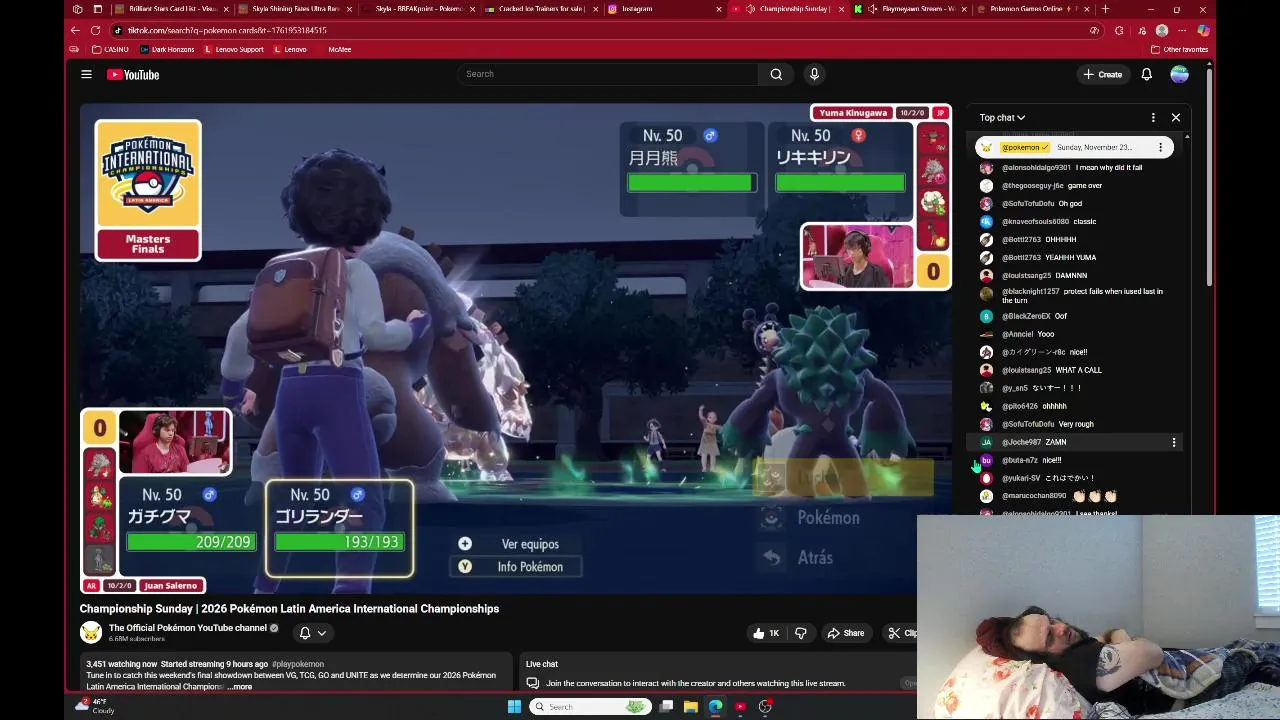Screen dimensions: 1280x720
Task: Open Task View on taskbar
Action: [x=666, y=707]
